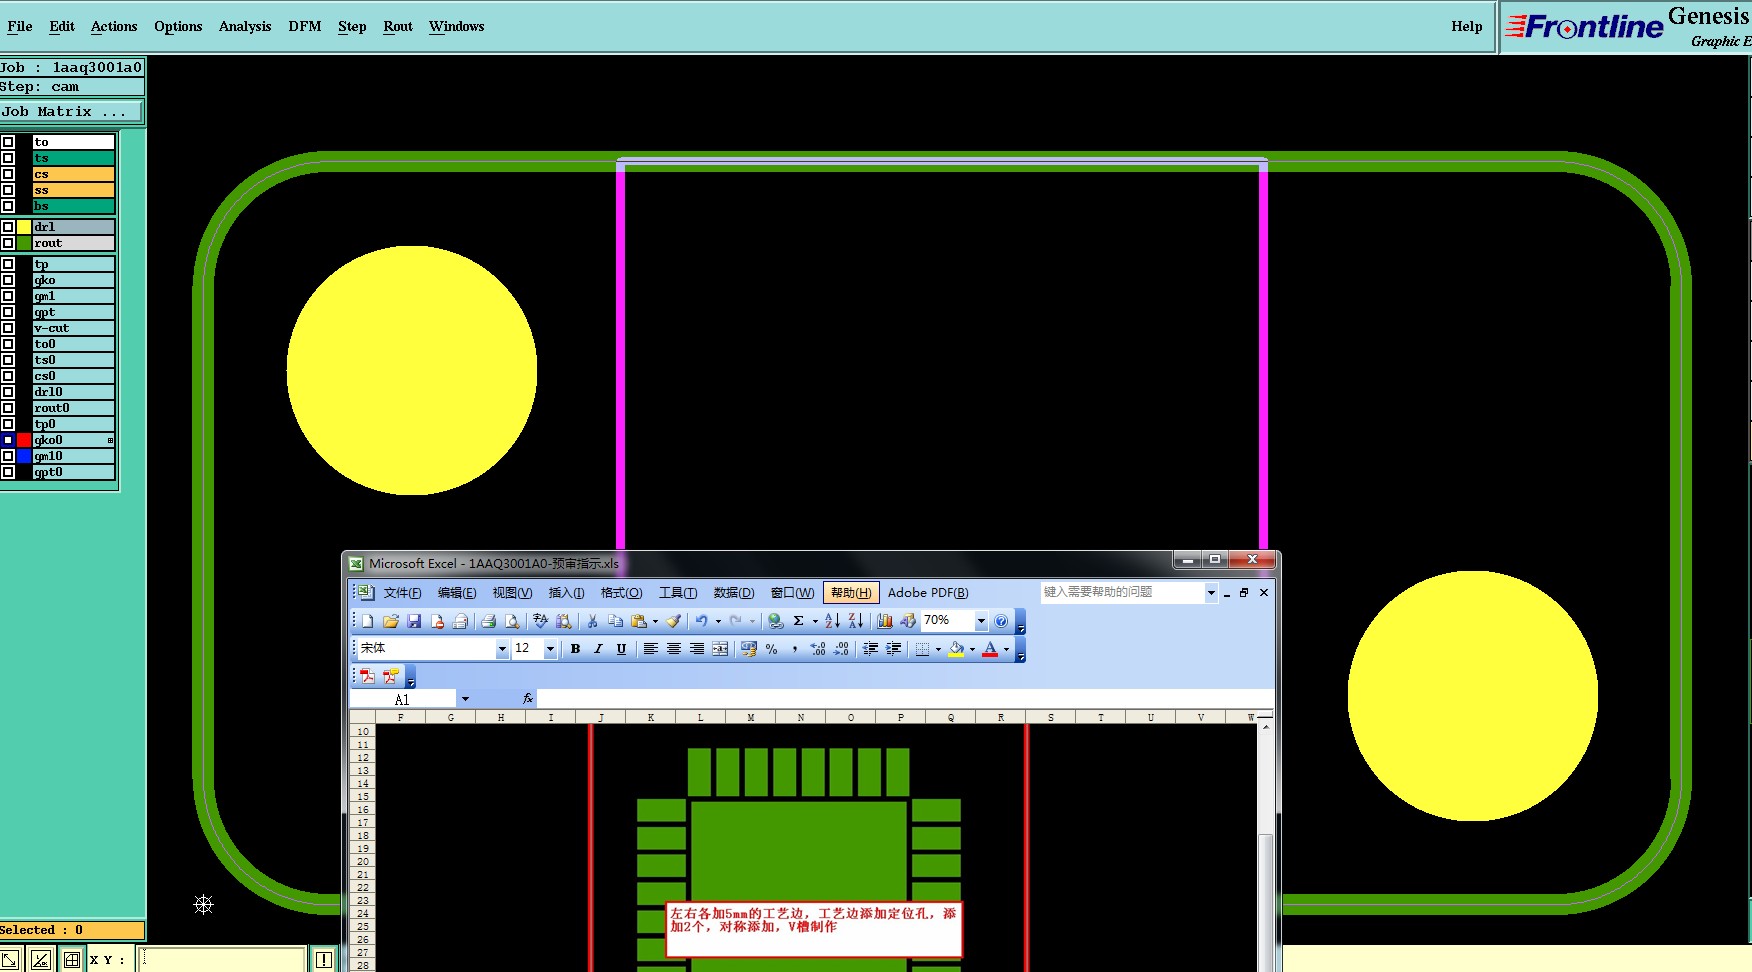Open Print Preview in Excel toolbar
Screen dimensions: 1752x972
pyautogui.click(x=512, y=621)
